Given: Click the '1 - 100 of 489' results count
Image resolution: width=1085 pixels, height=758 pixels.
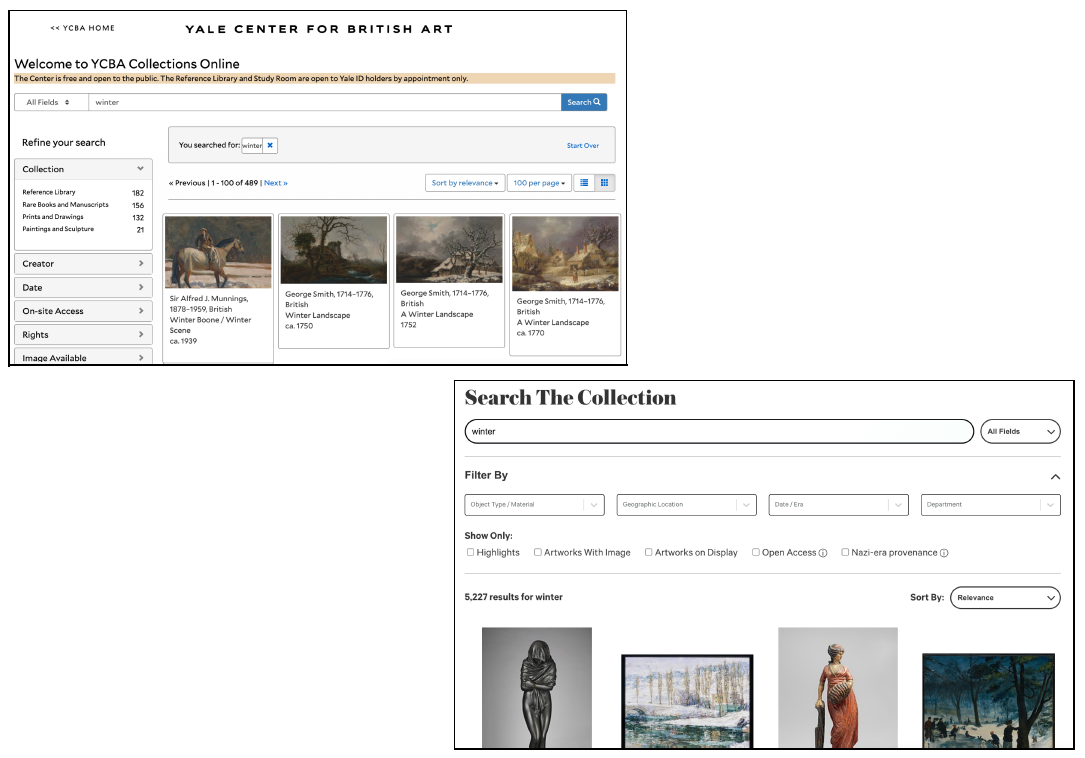Looking at the screenshot, I should (235, 183).
